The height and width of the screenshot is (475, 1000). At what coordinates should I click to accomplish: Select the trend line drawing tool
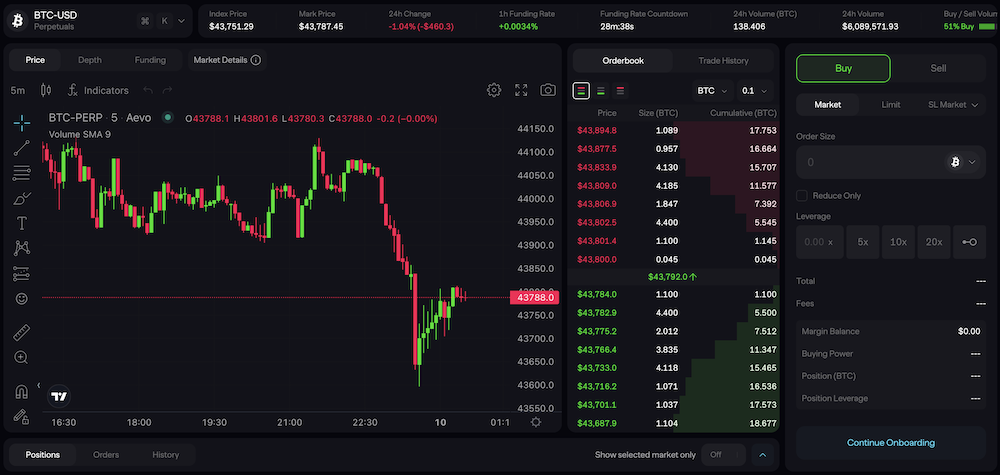coord(22,148)
